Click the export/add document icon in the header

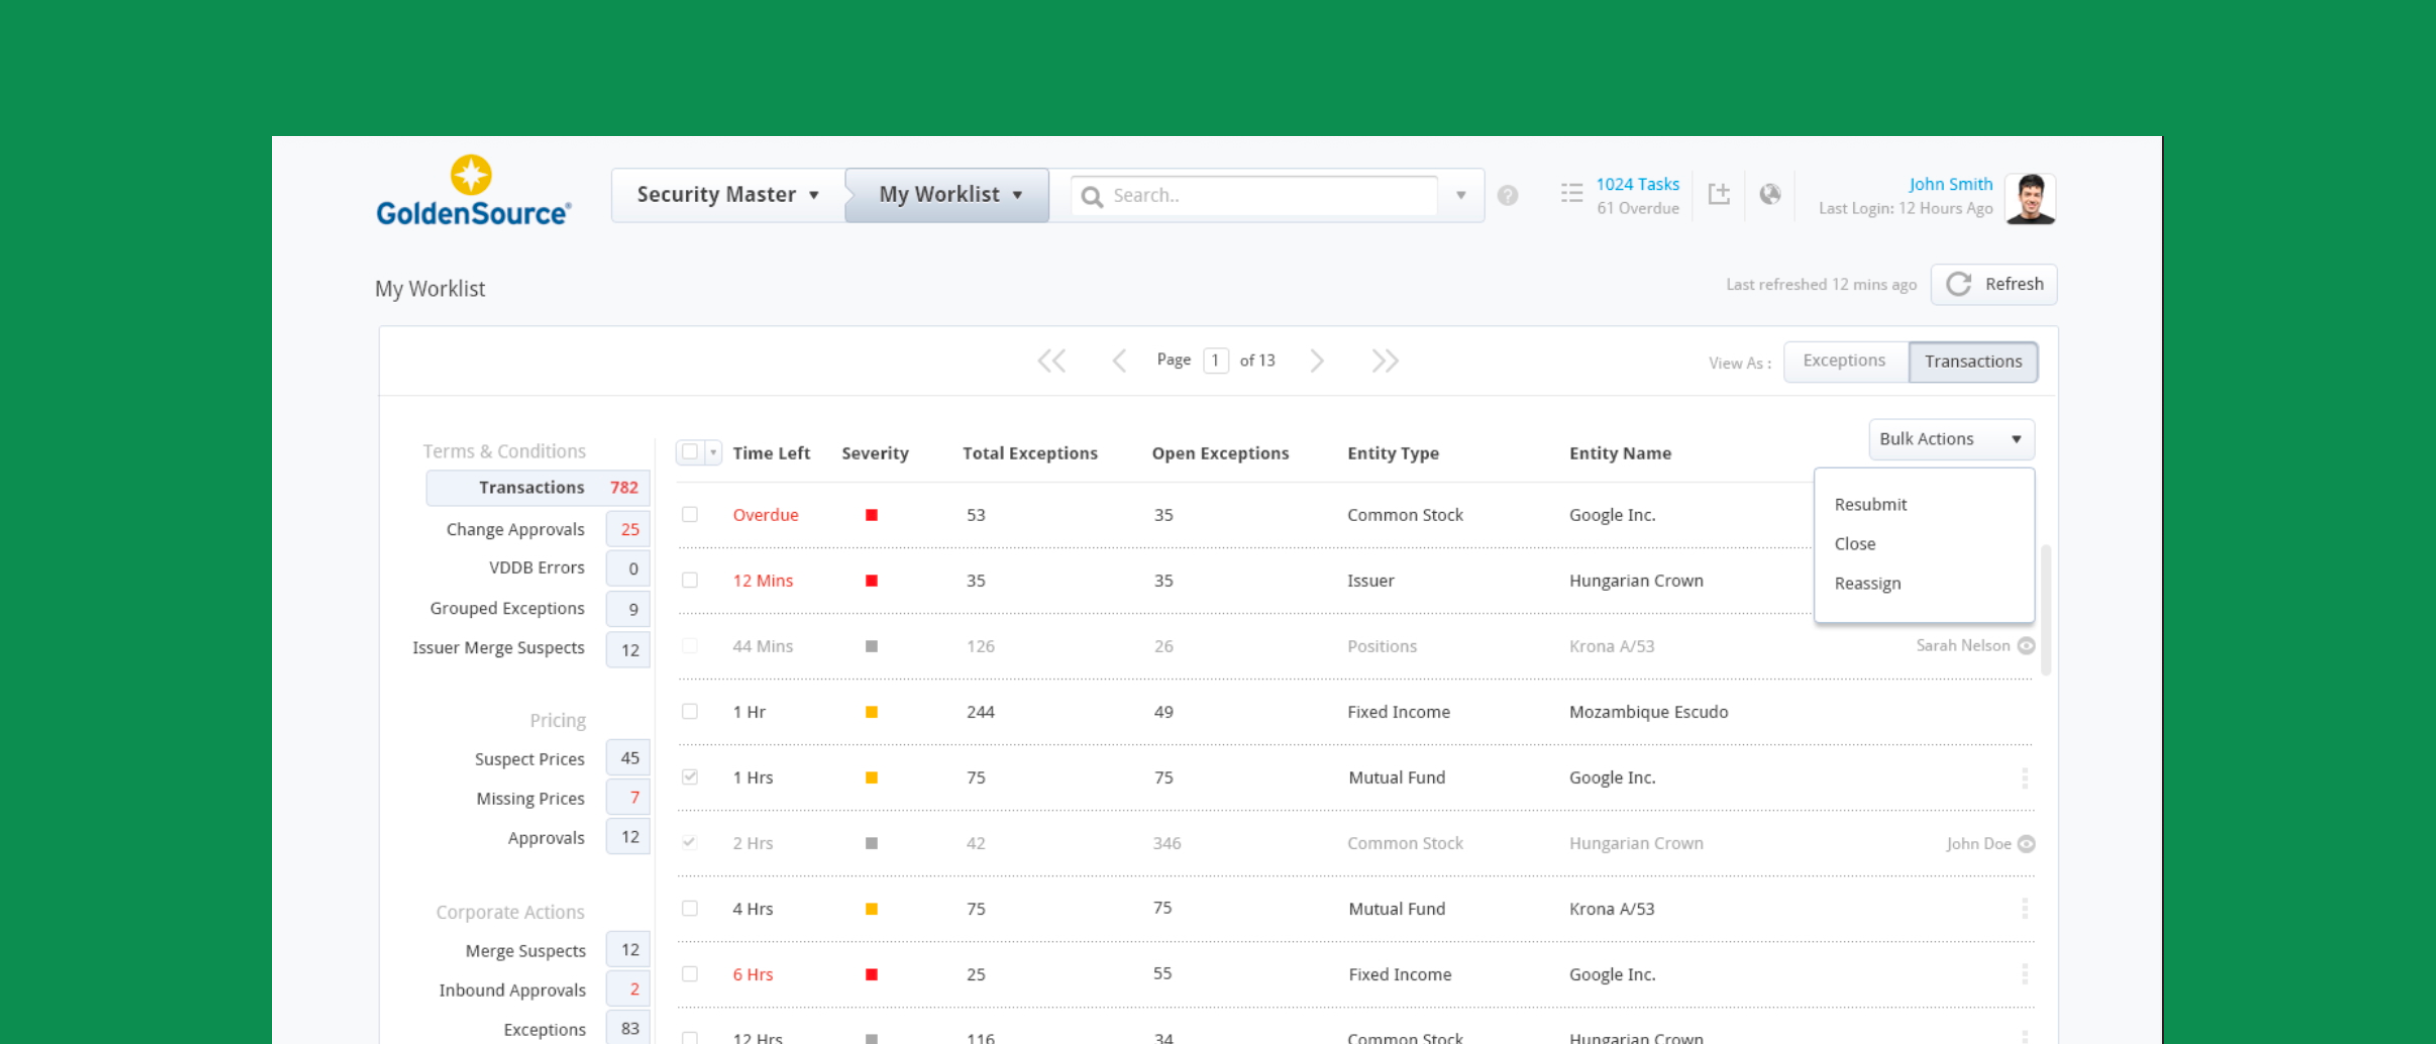point(1720,195)
